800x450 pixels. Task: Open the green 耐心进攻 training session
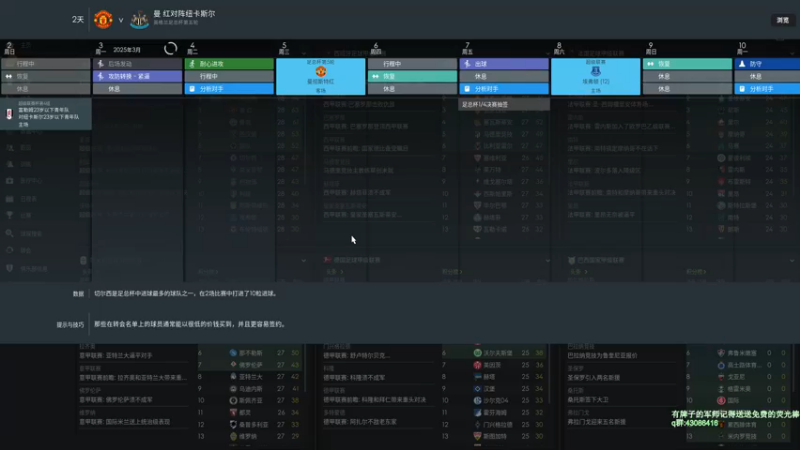[229, 64]
